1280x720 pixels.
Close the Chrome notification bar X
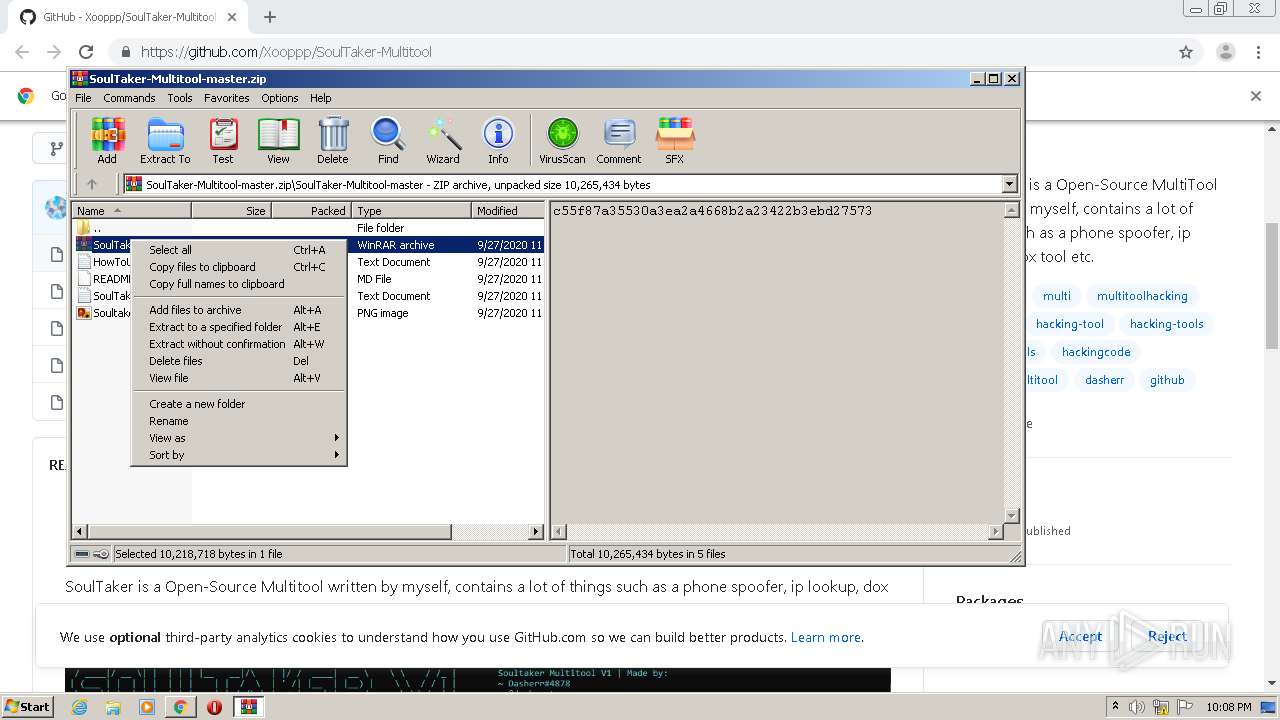click(x=1256, y=96)
